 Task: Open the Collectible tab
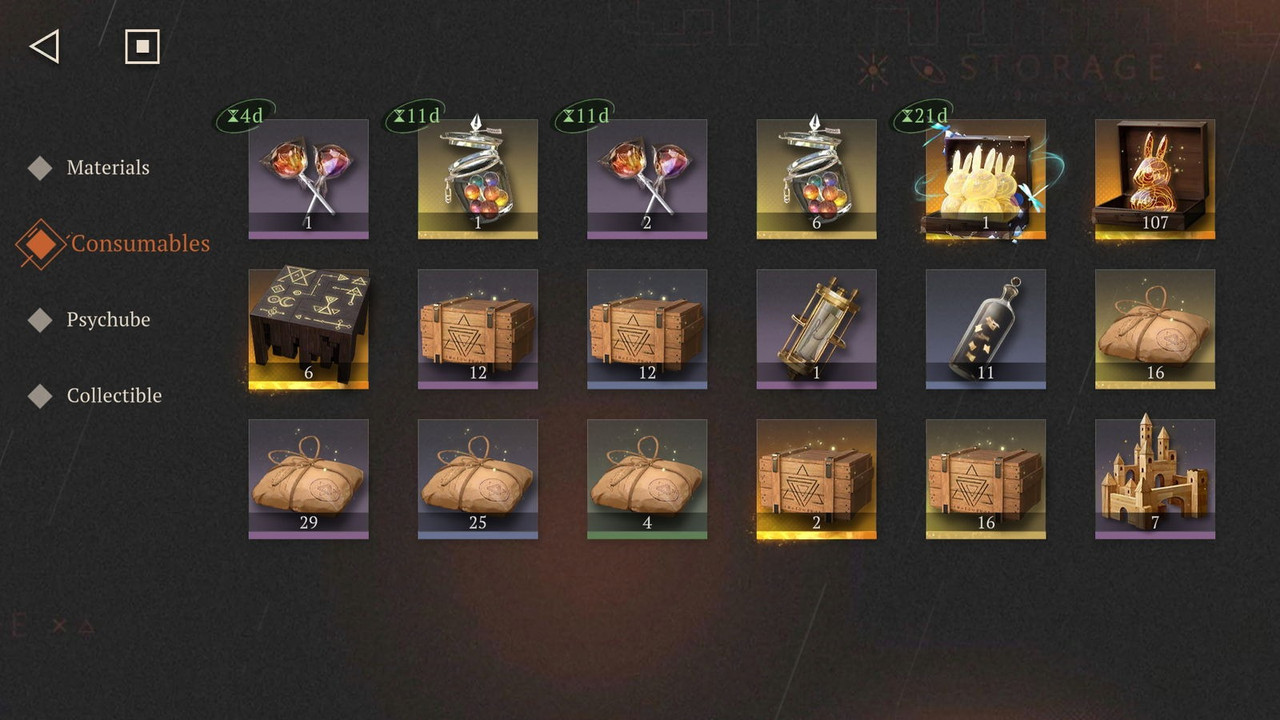tap(114, 395)
